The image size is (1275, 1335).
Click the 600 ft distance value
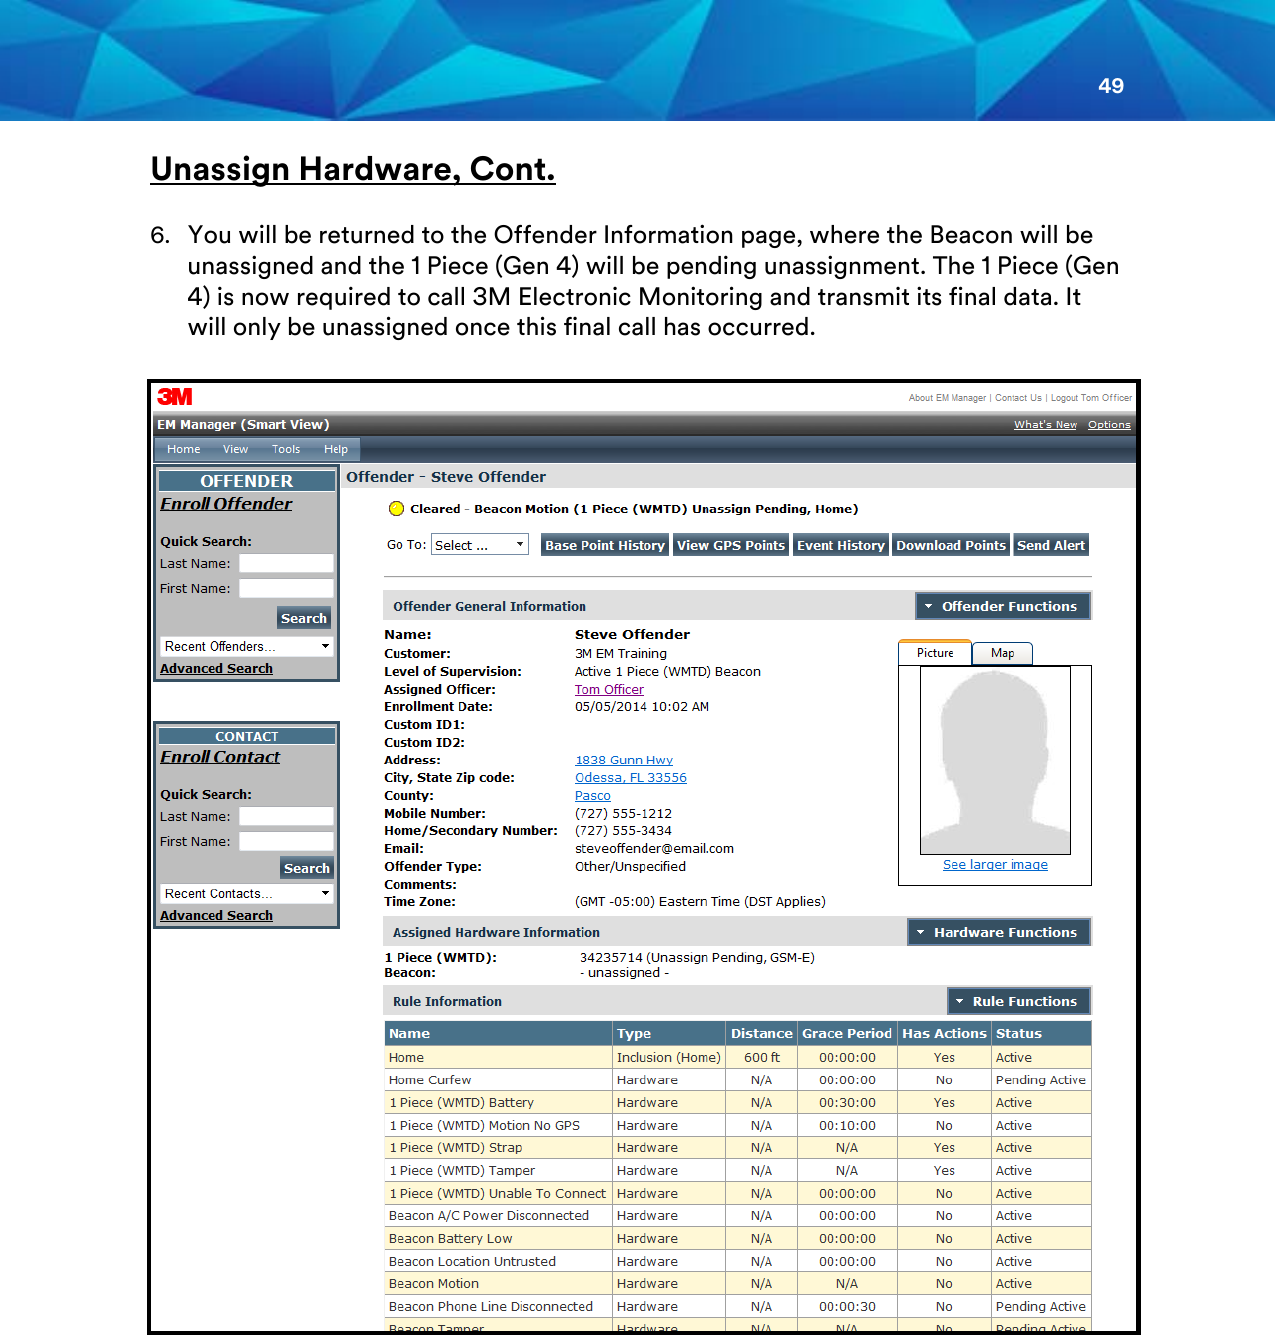761,1058
